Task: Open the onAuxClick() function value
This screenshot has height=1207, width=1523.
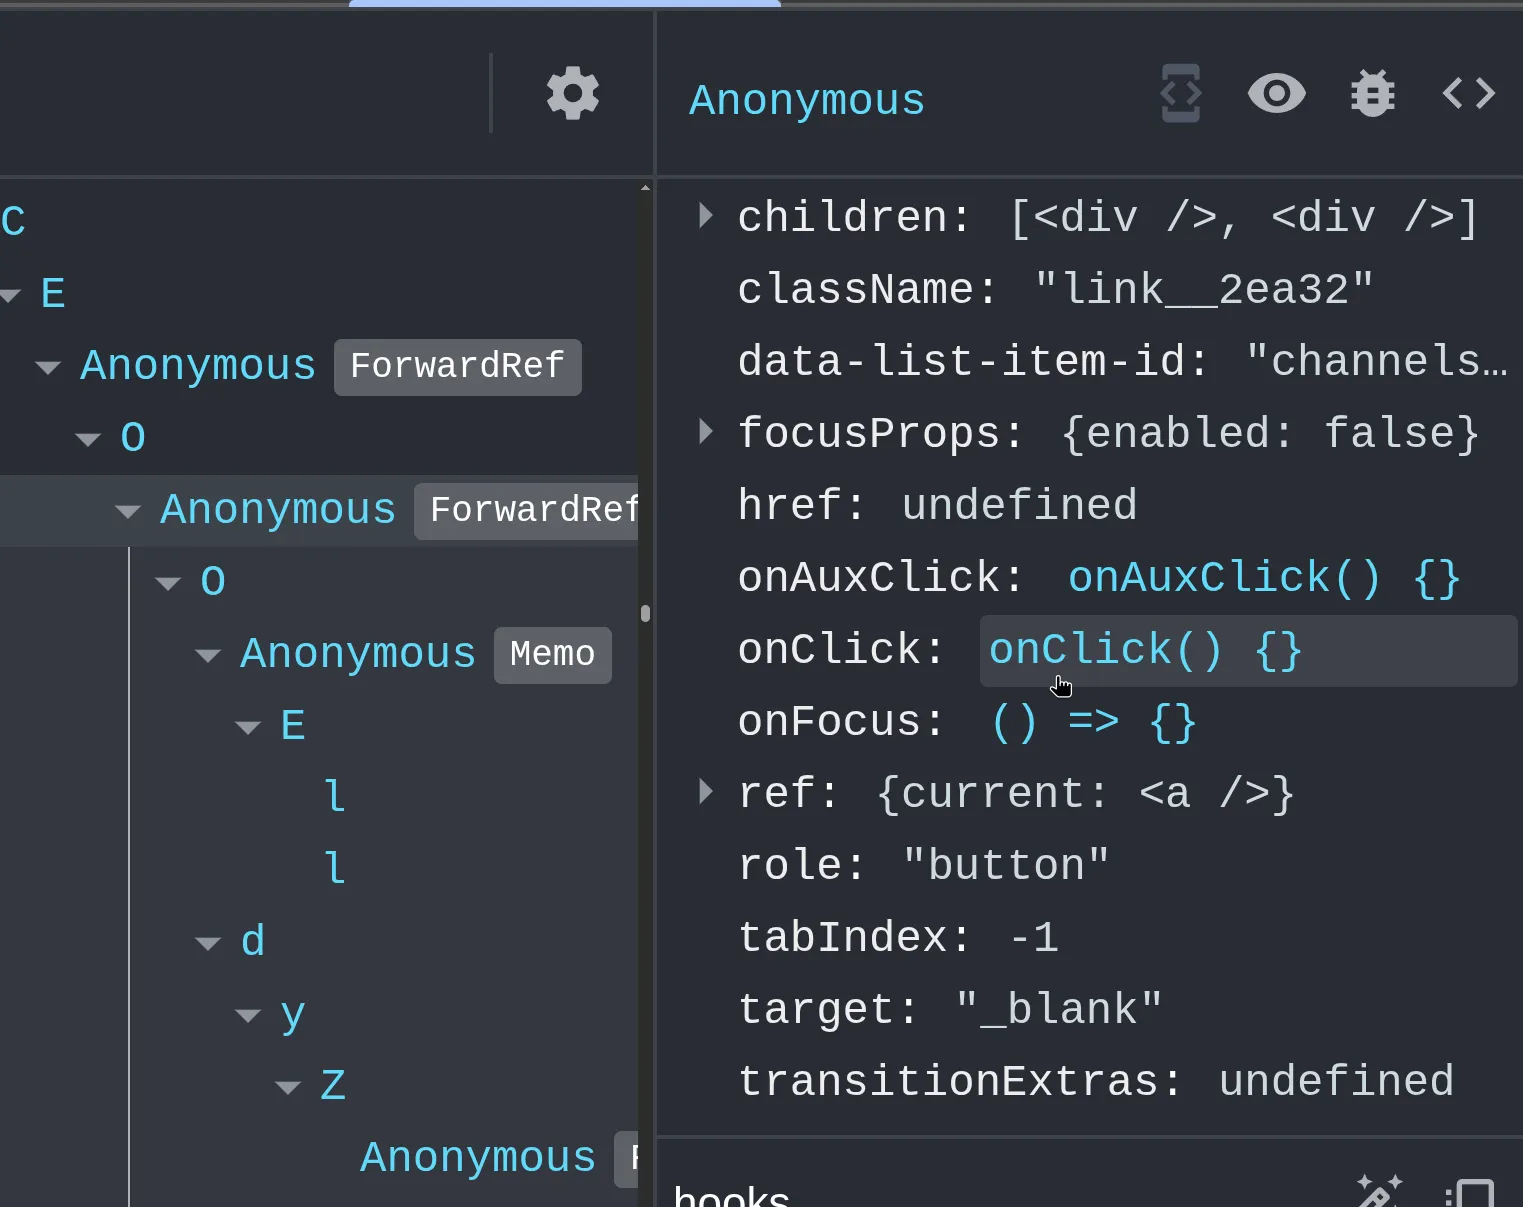Action: point(1264,578)
